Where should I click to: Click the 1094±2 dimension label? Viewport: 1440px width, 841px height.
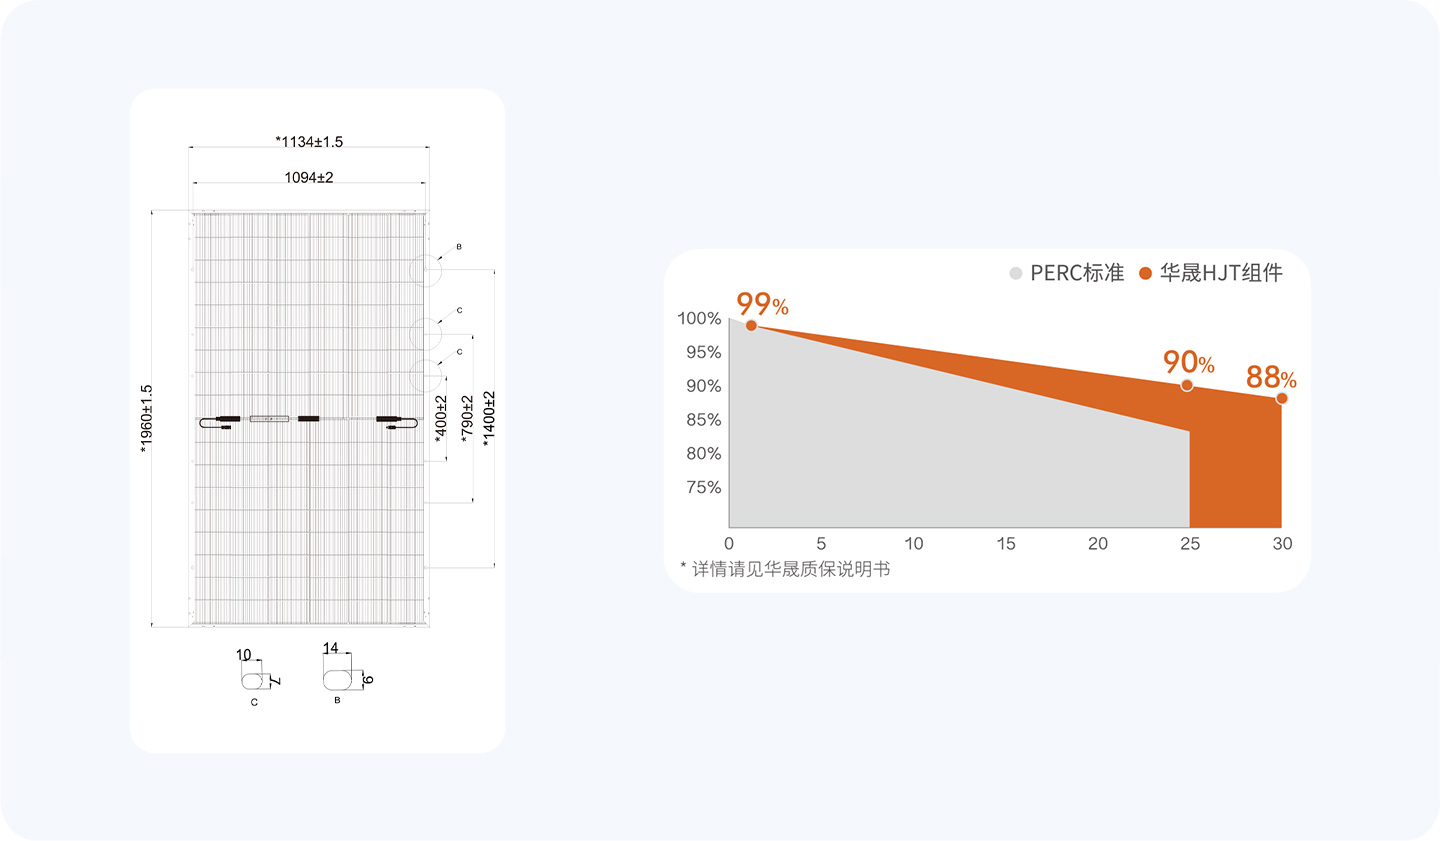point(309,177)
